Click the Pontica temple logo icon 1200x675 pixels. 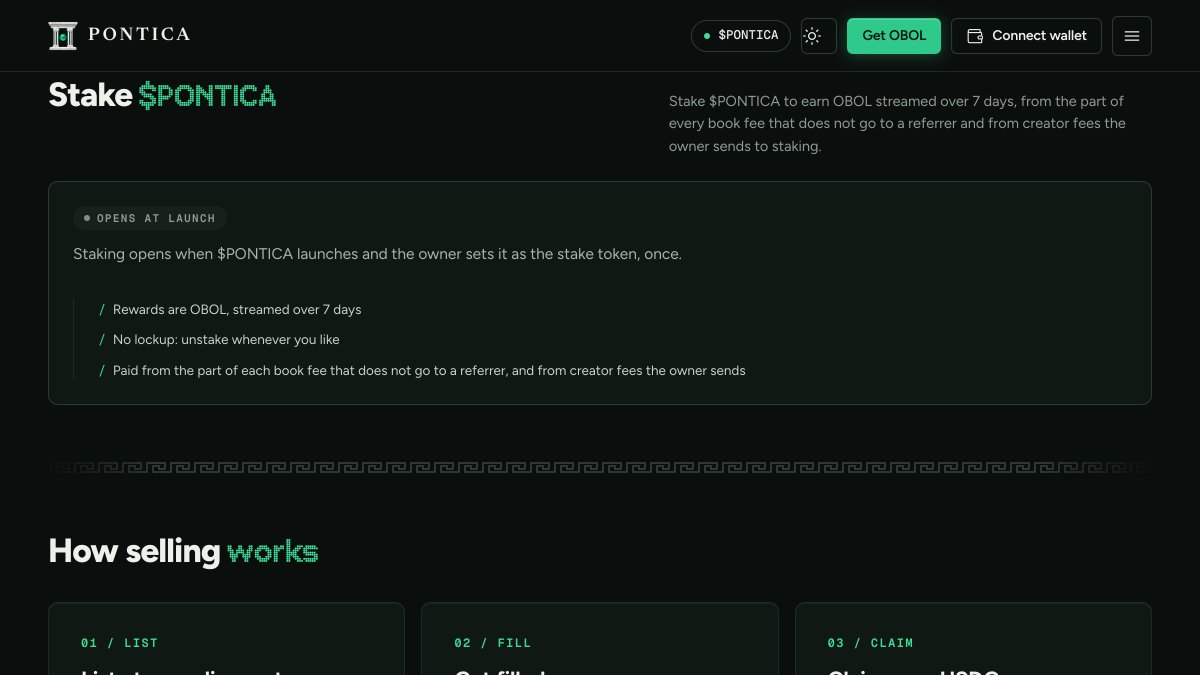(63, 35)
